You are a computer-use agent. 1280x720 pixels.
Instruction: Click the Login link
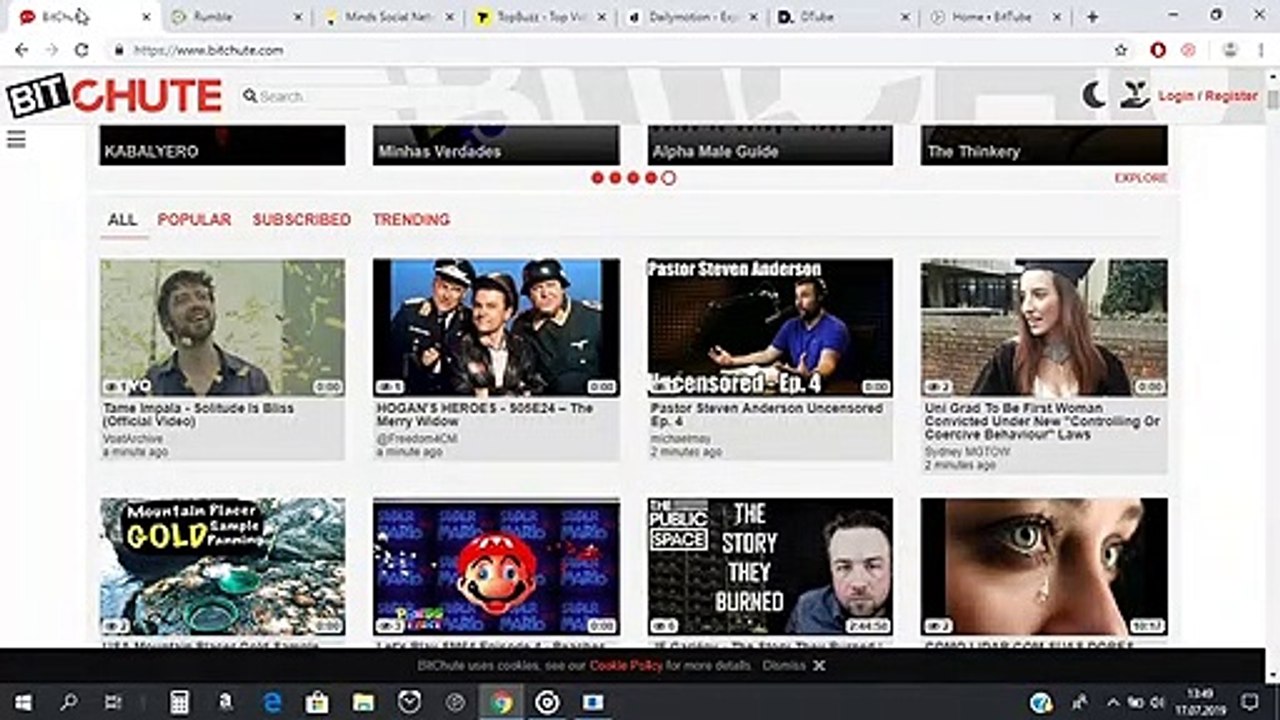[1176, 96]
